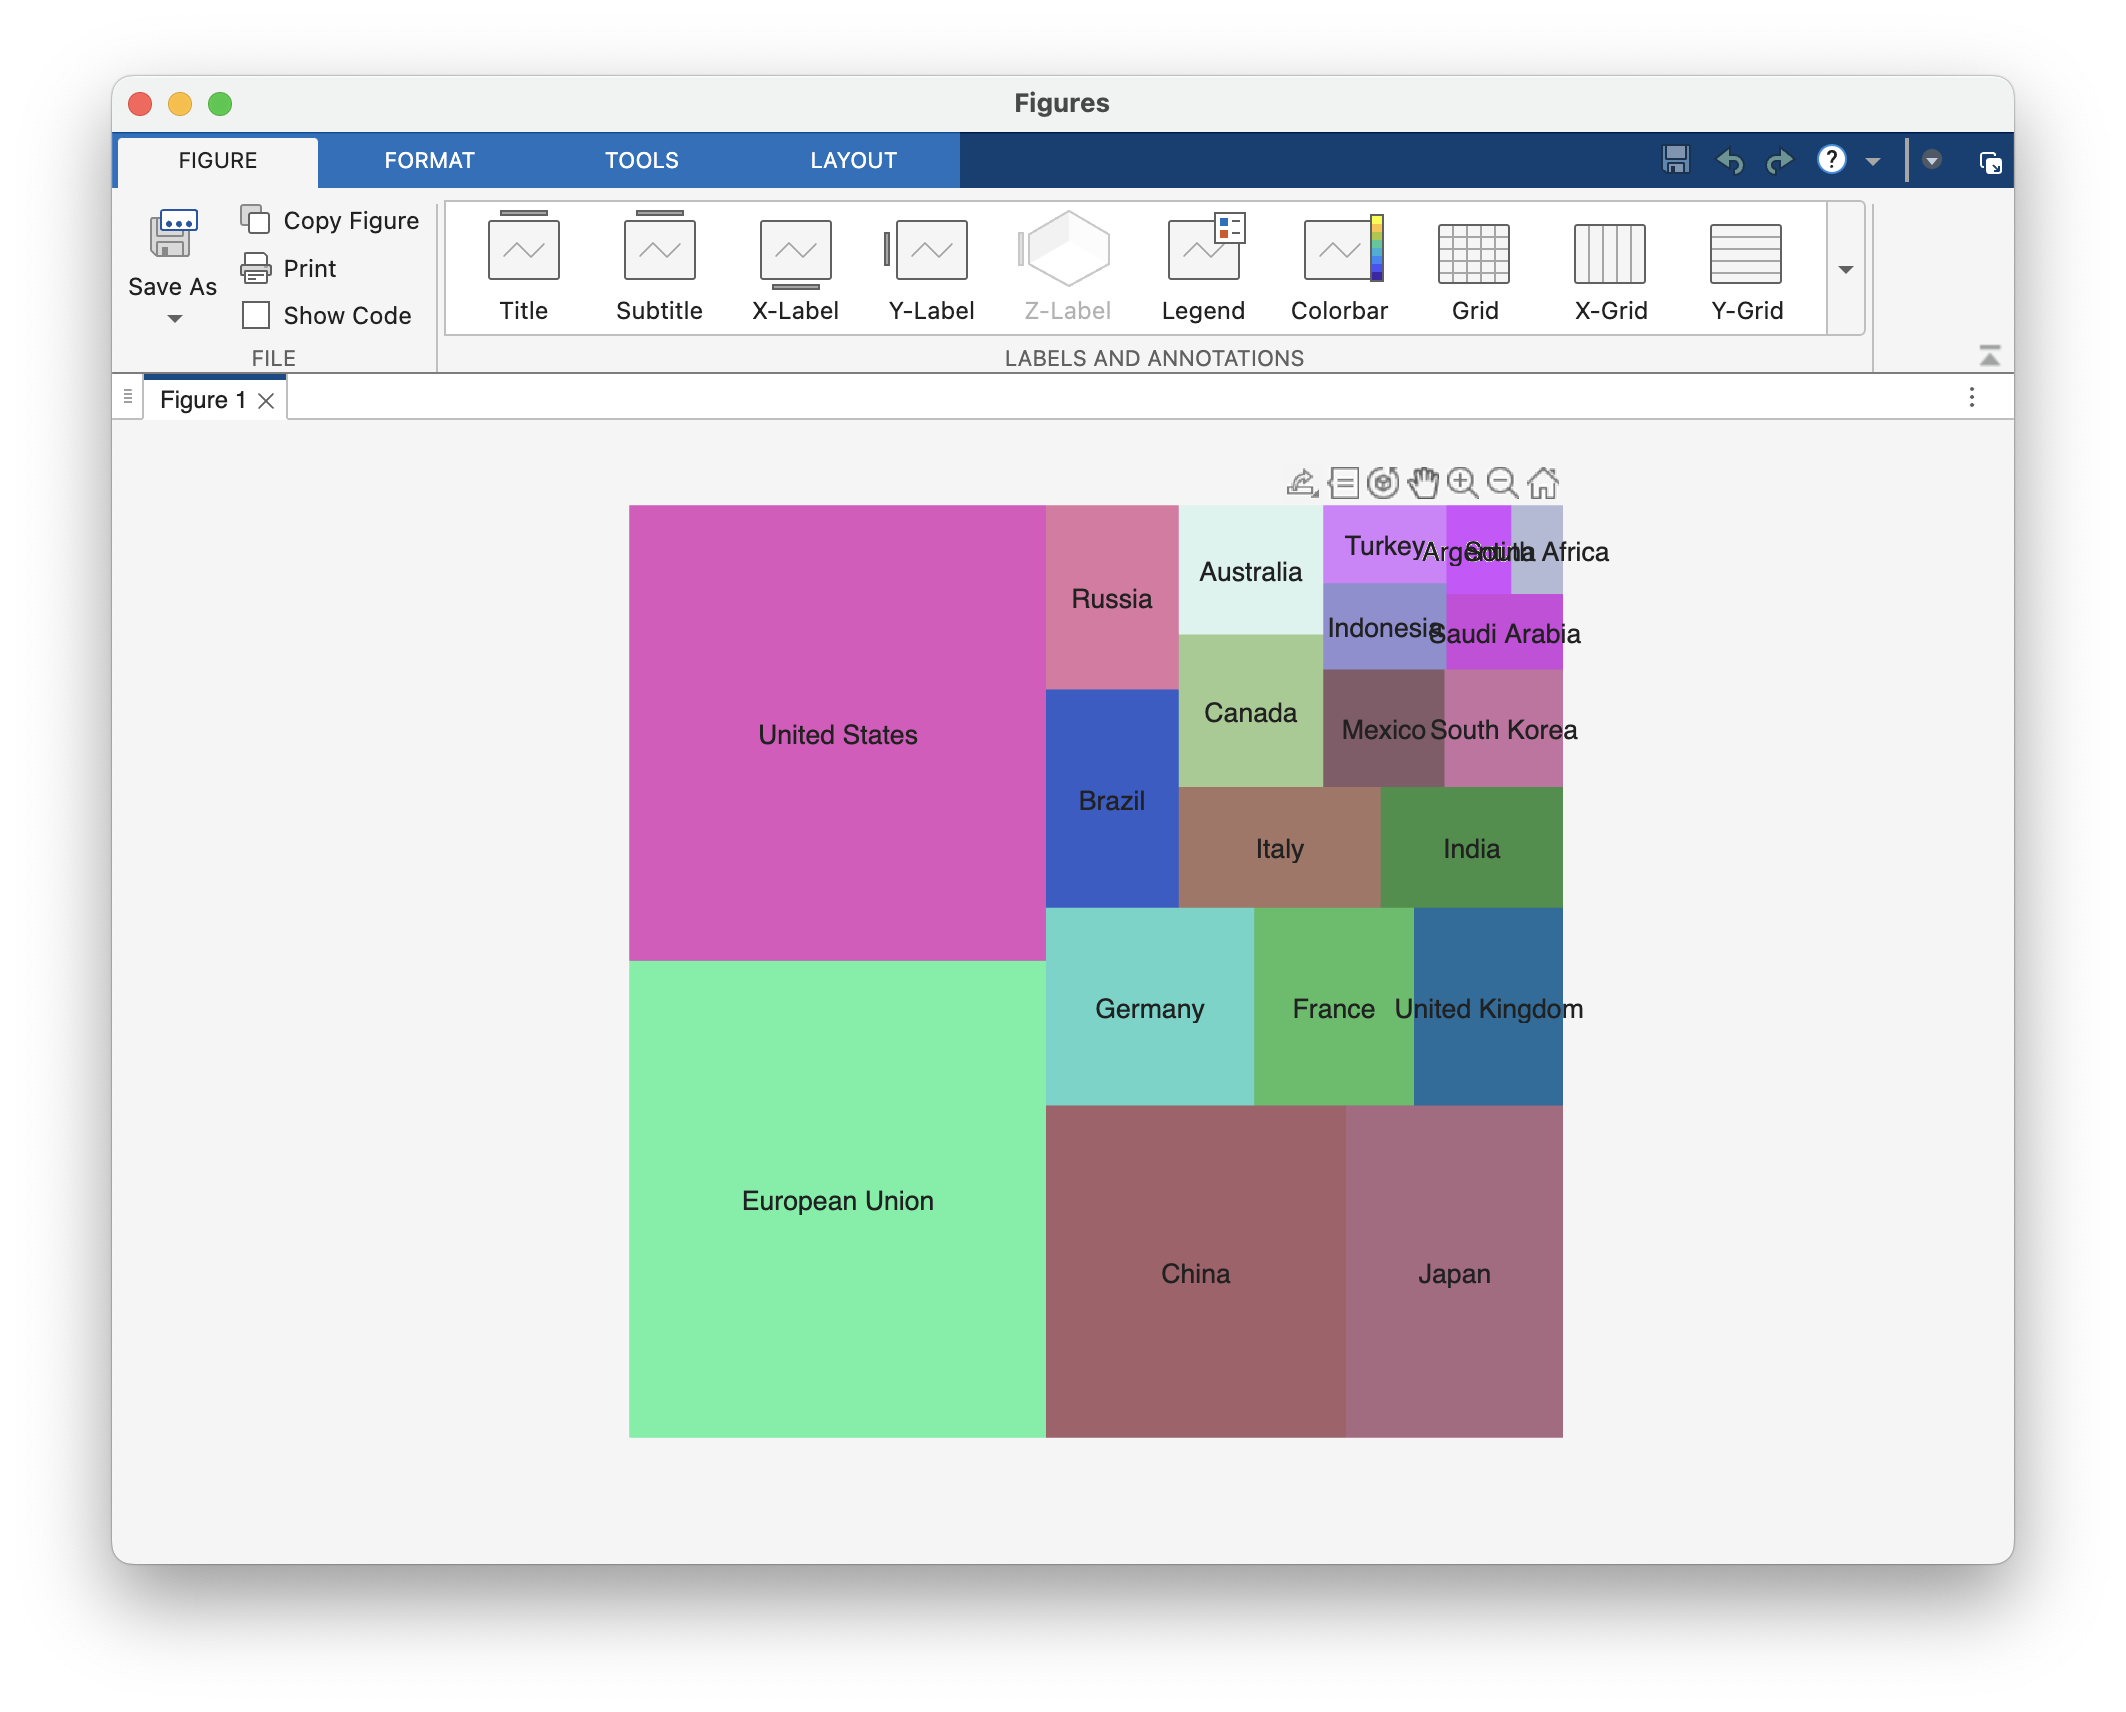Switch to the FORMAT tab
2126x1712 pixels.
click(429, 161)
